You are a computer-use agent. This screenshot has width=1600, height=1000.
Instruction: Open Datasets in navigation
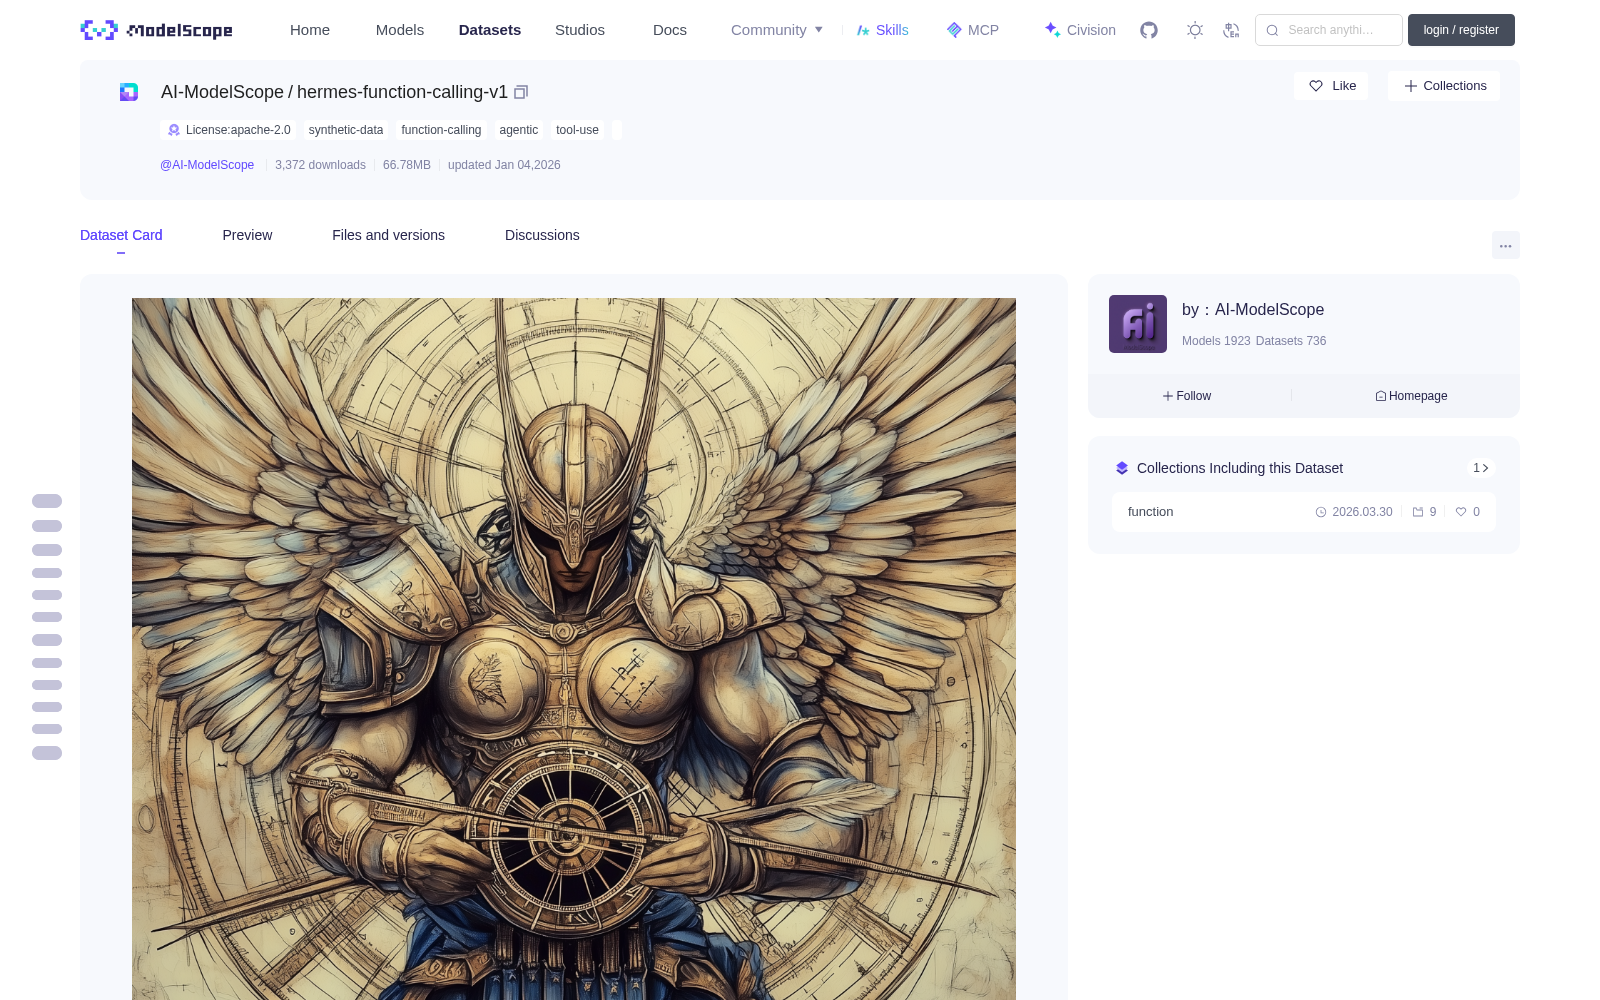click(490, 30)
